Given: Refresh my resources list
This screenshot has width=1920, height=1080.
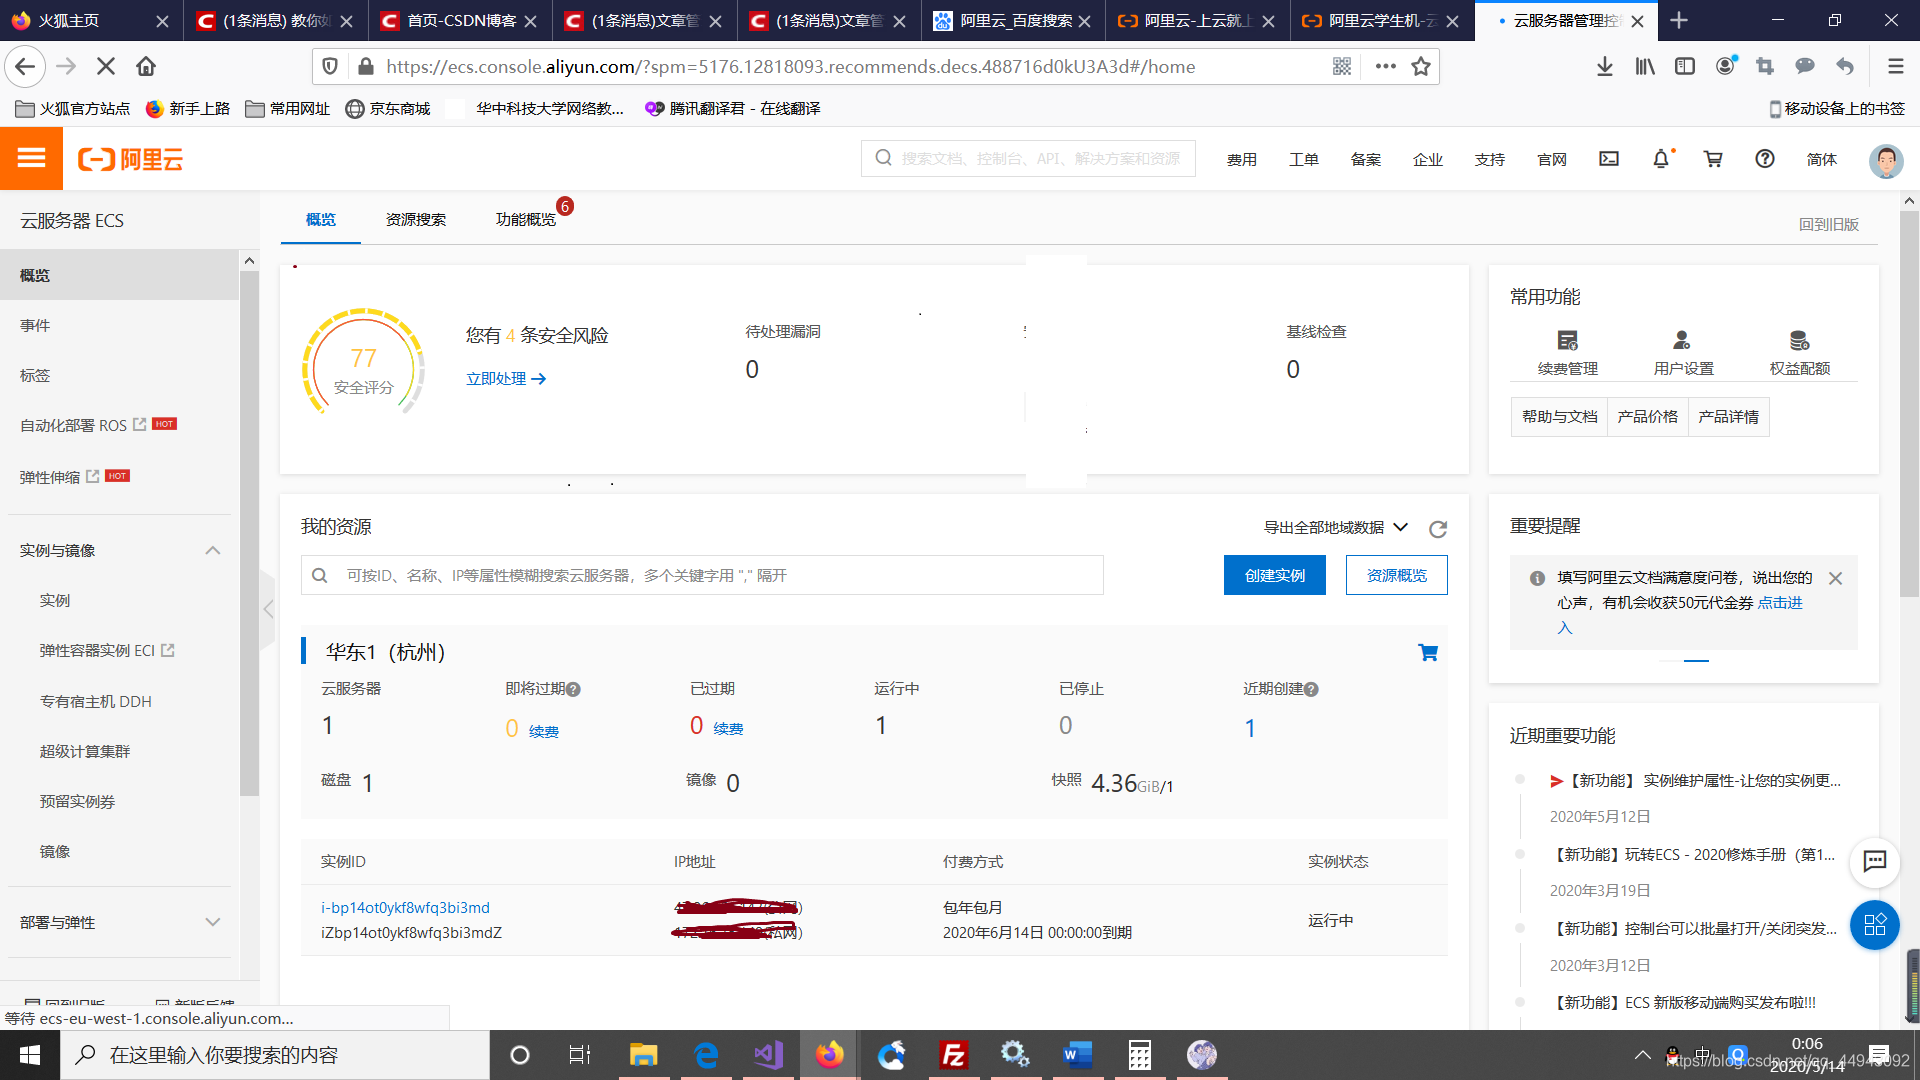Looking at the screenshot, I should [1438, 529].
